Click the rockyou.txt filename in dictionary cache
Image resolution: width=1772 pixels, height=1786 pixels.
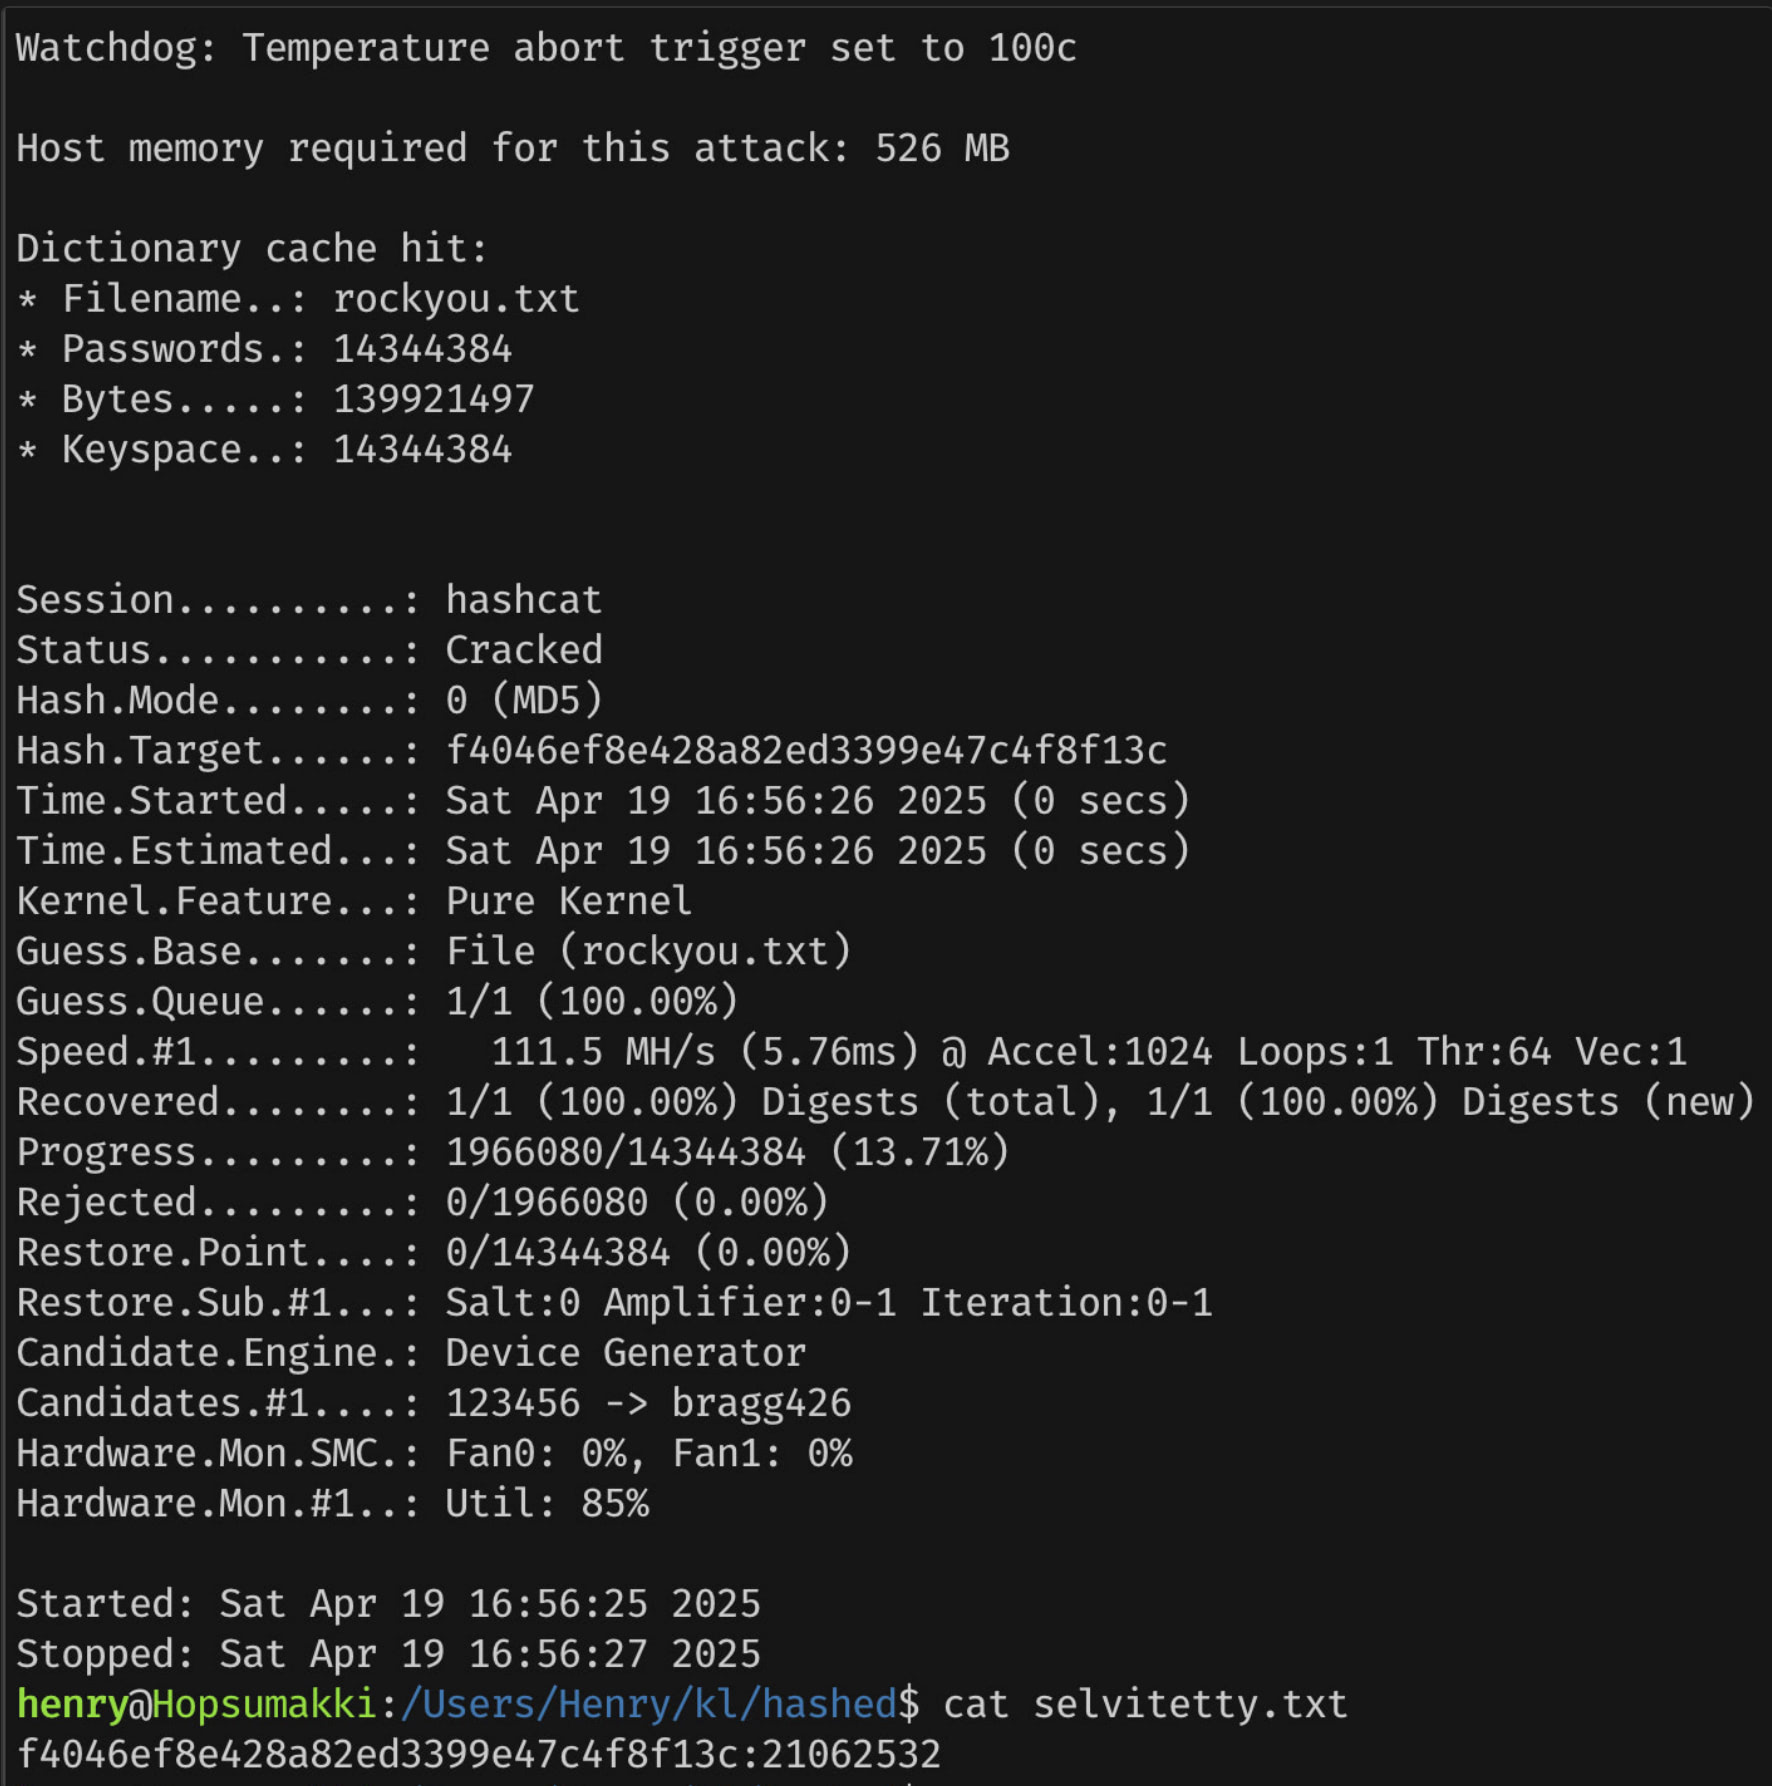pos(456,299)
